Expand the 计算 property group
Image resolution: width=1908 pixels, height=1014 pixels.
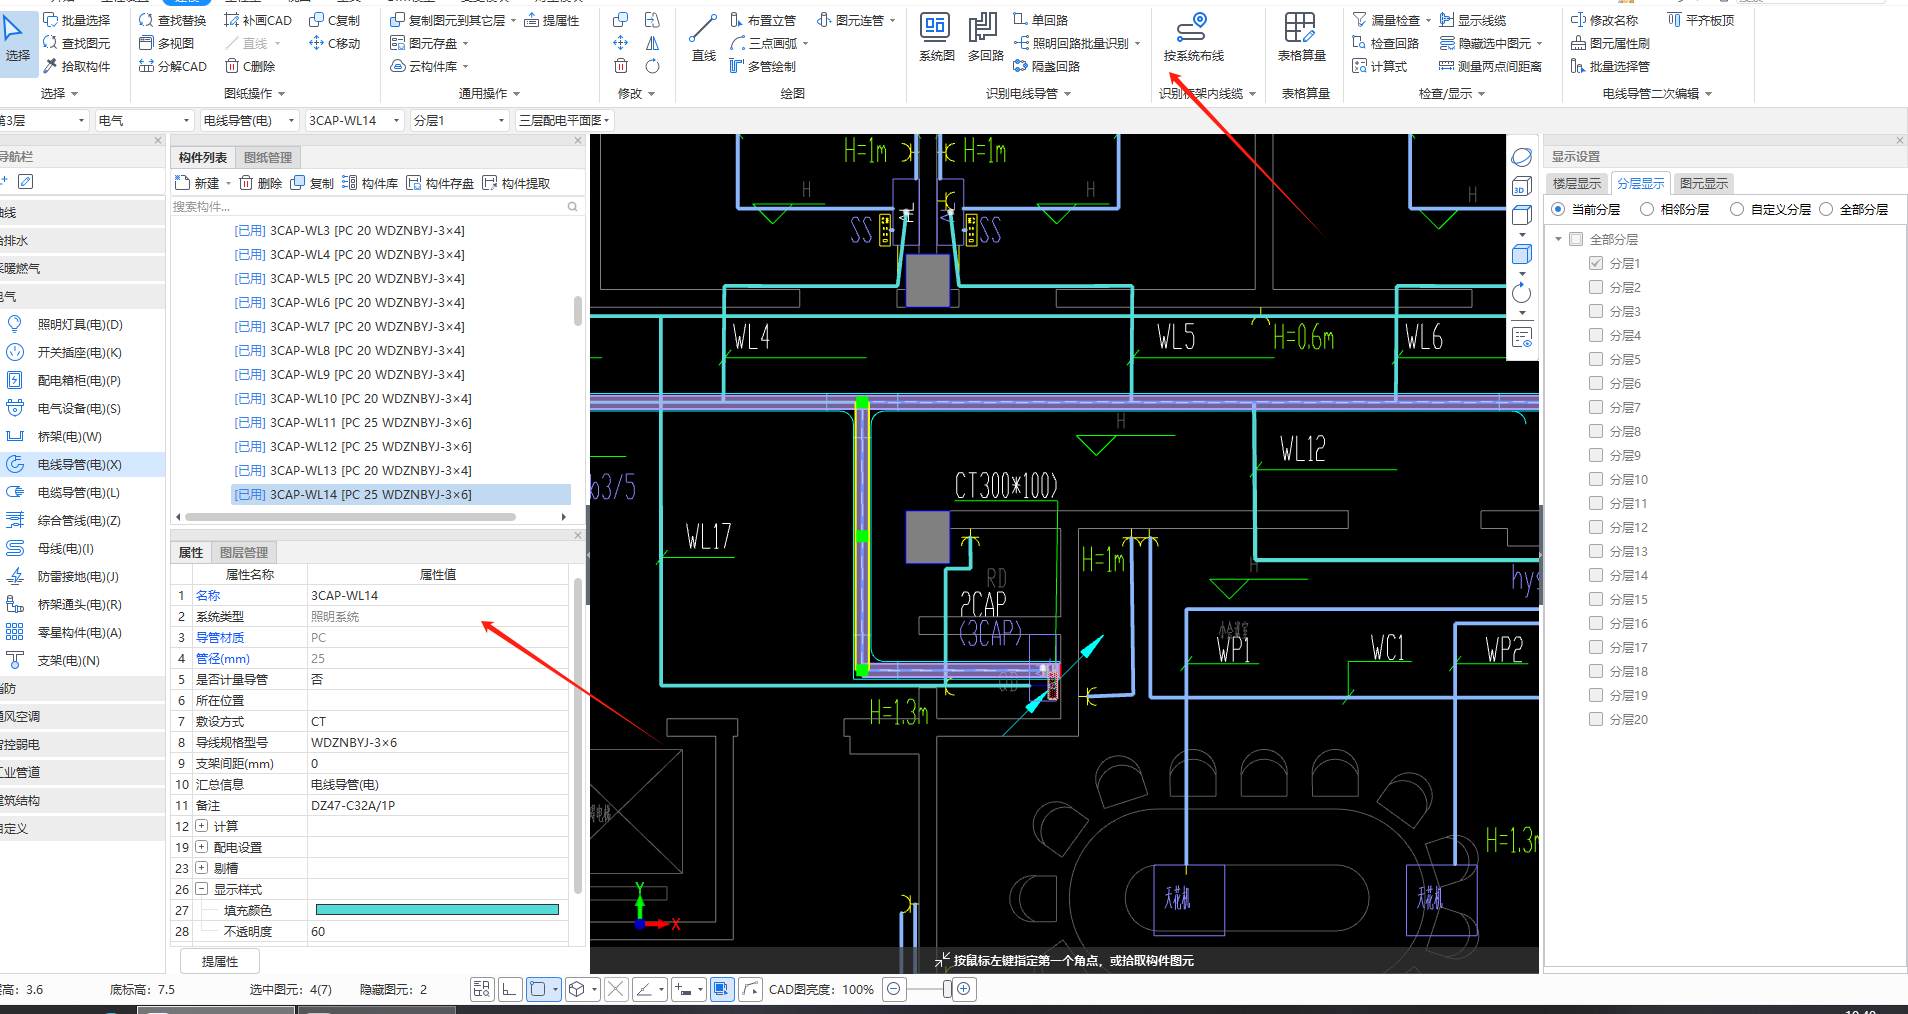click(x=202, y=826)
